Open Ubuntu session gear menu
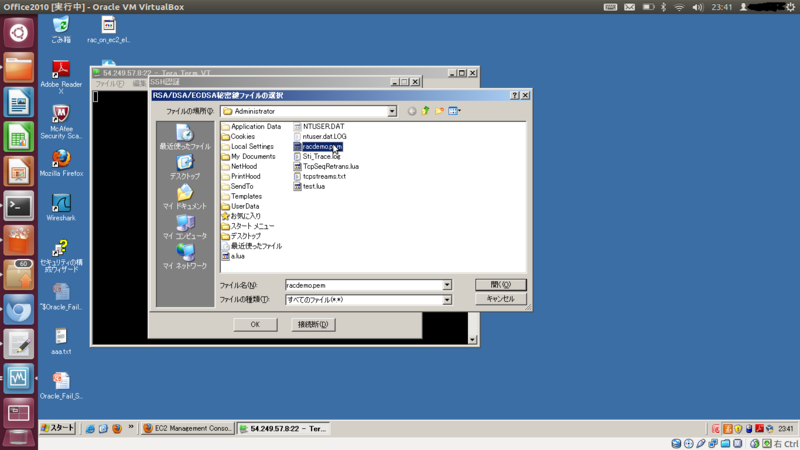800x450 pixels. (x=790, y=7)
